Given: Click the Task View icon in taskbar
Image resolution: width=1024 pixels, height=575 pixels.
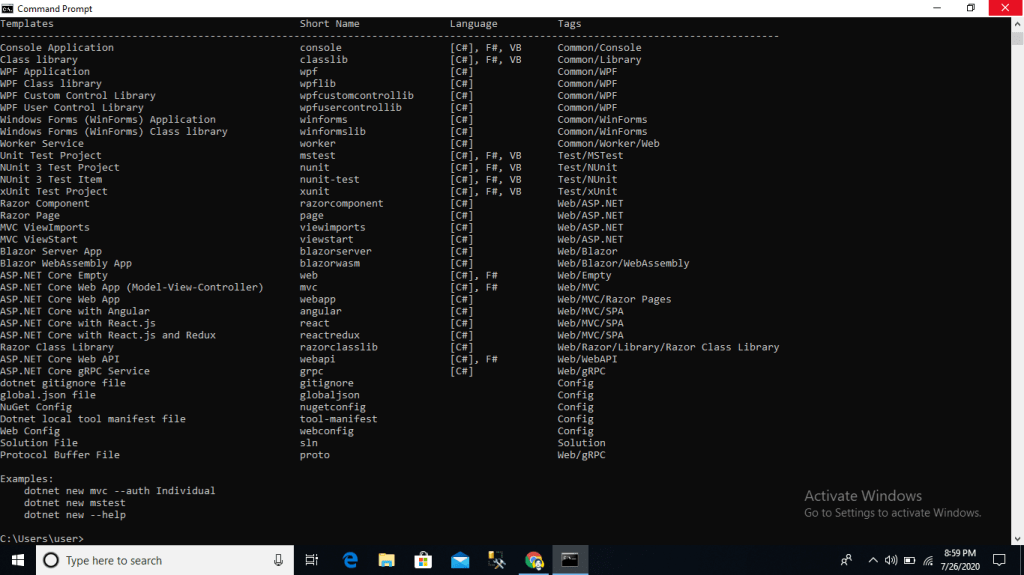Looking at the screenshot, I should 312,560.
